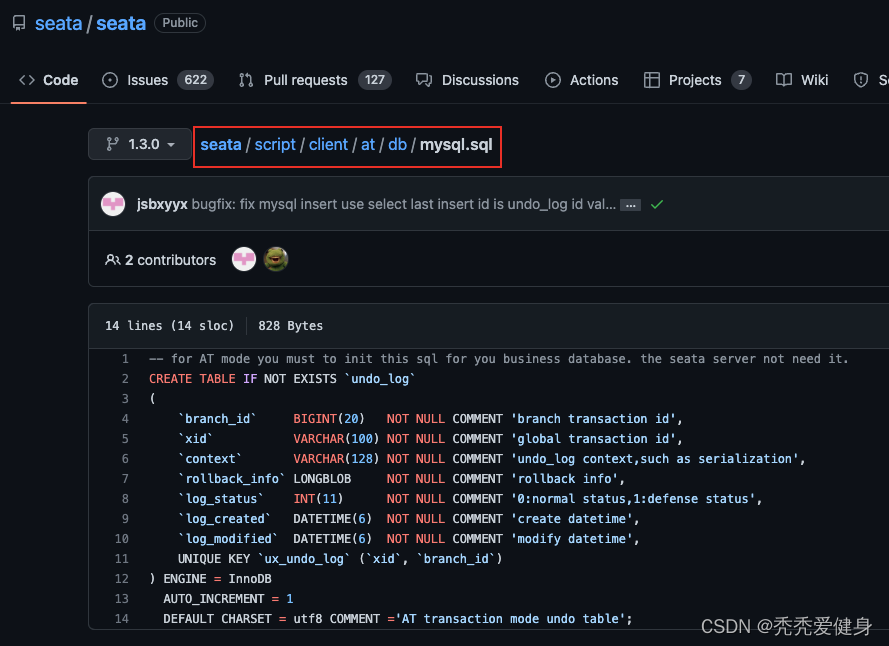Open the jsbxyyx username link
The height and width of the screenshot is (646, 889).
pyautogui.click(x=162, y=204)
